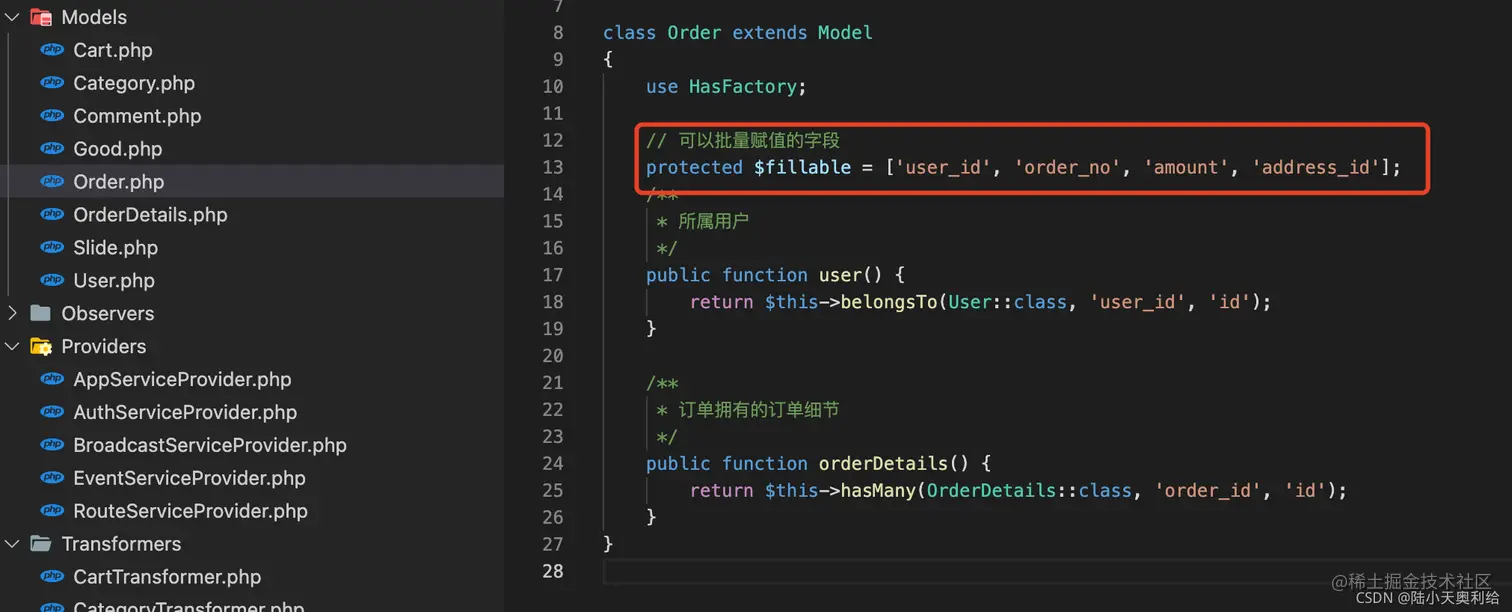Click PHP icon beside User.php
The height and width of the screenshot is (612, 1512).
click(52, 281)
